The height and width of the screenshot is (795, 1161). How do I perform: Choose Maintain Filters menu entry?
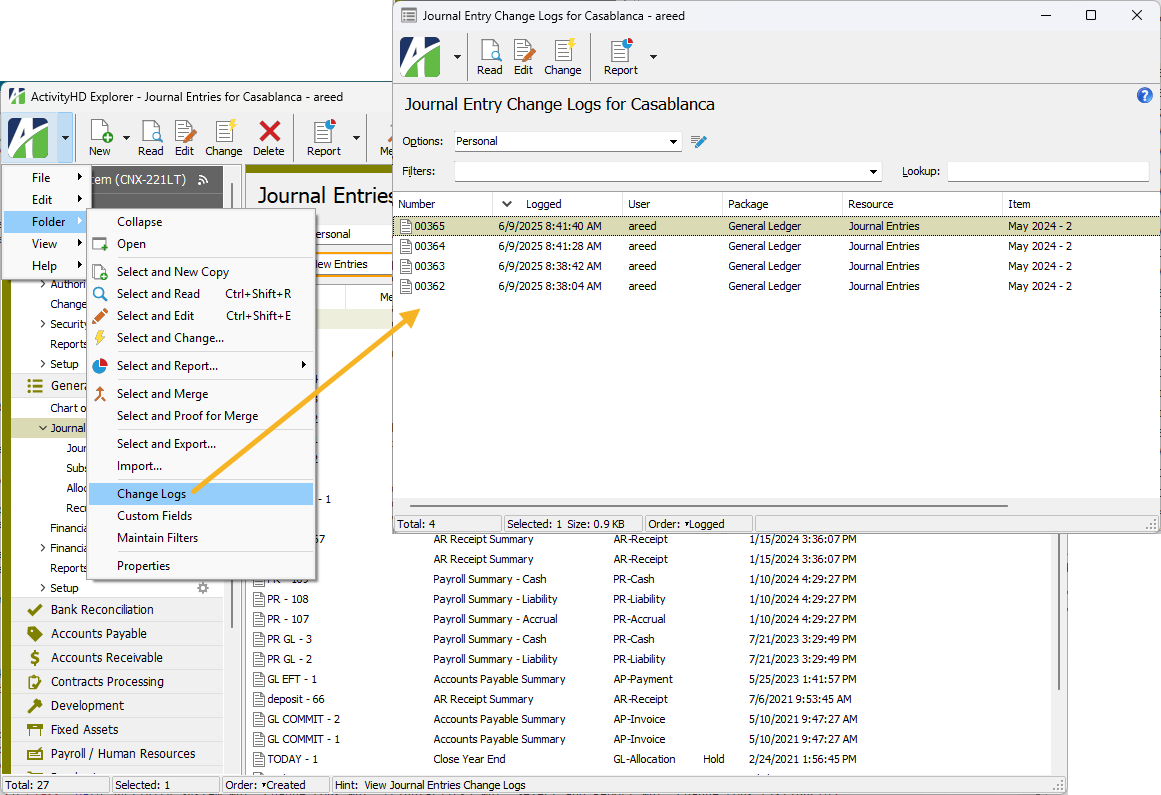[201, 538]
